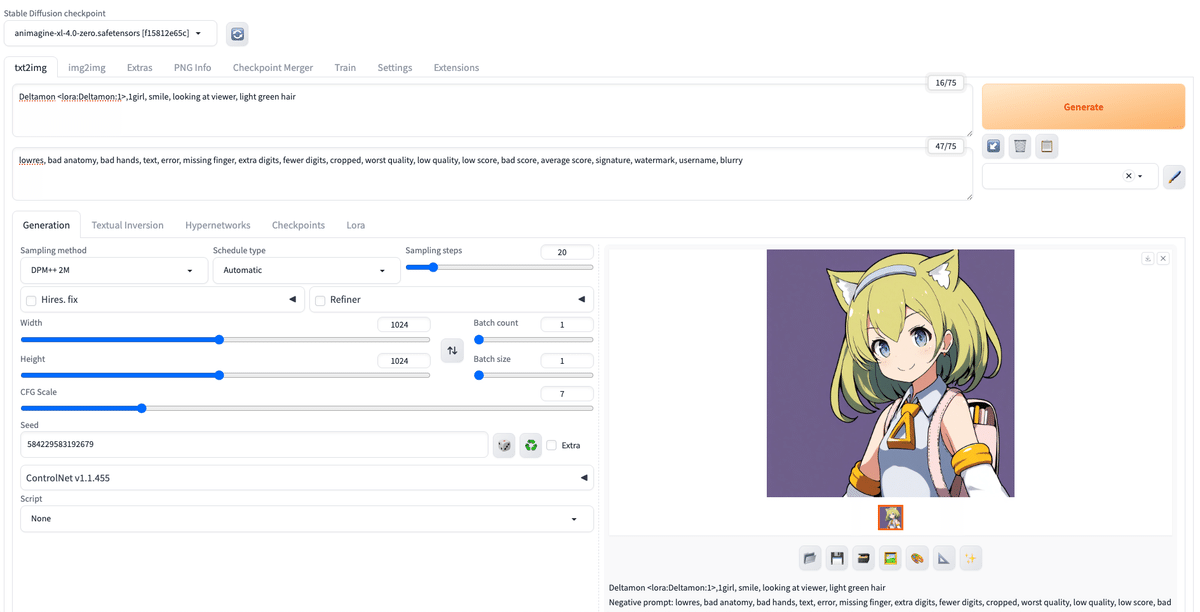1200x612 pixels.
Task: Send image to extras ruler icon
Action: (943, 558)
